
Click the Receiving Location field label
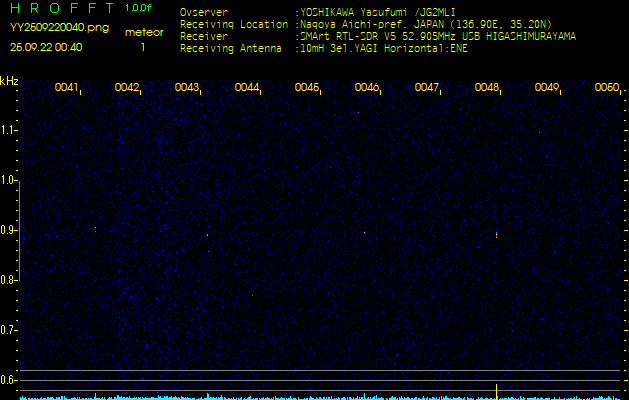tap(234, 24)
